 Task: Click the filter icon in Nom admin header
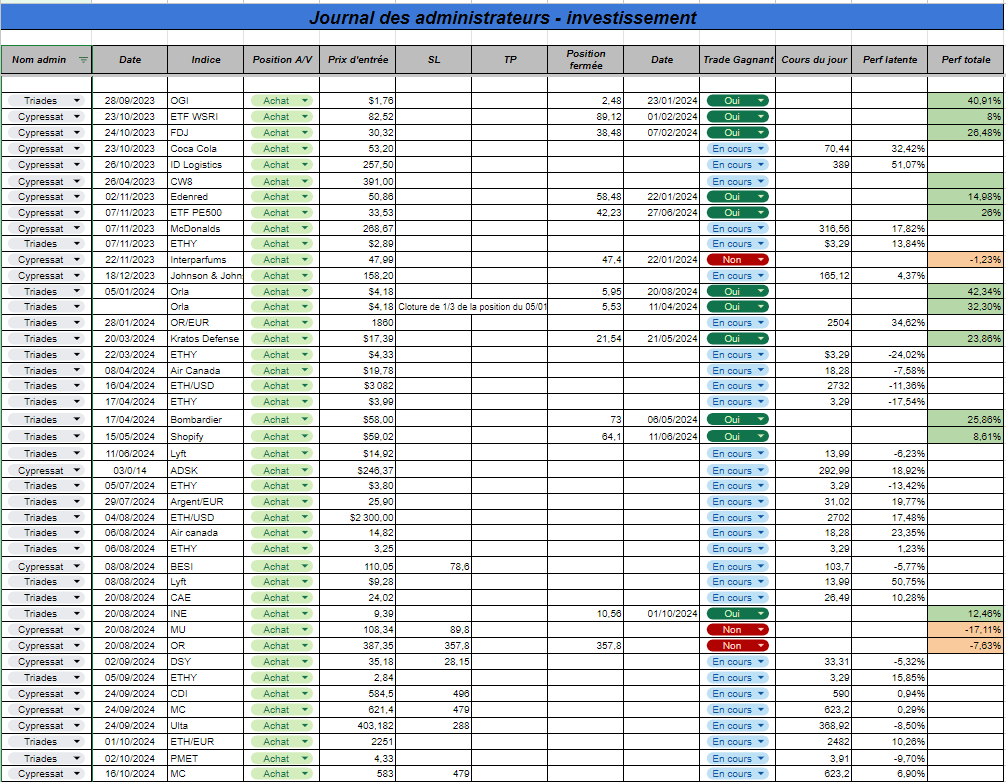[83, 60]
